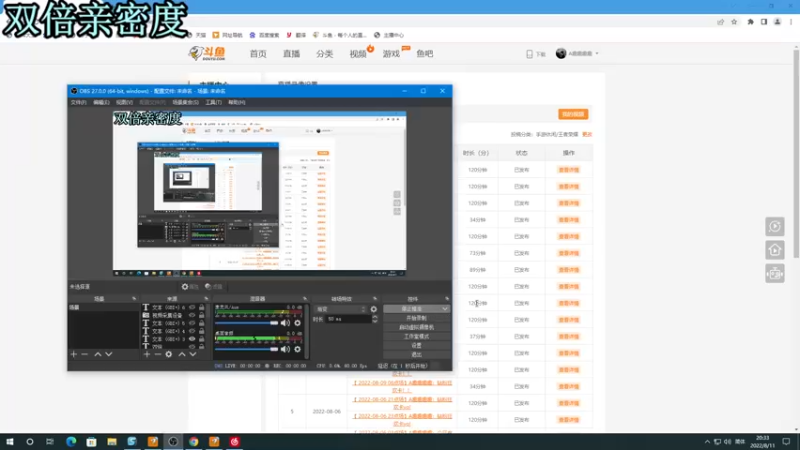
Task: Click the add scene plus icon in OBS
Action: (74, 354)
